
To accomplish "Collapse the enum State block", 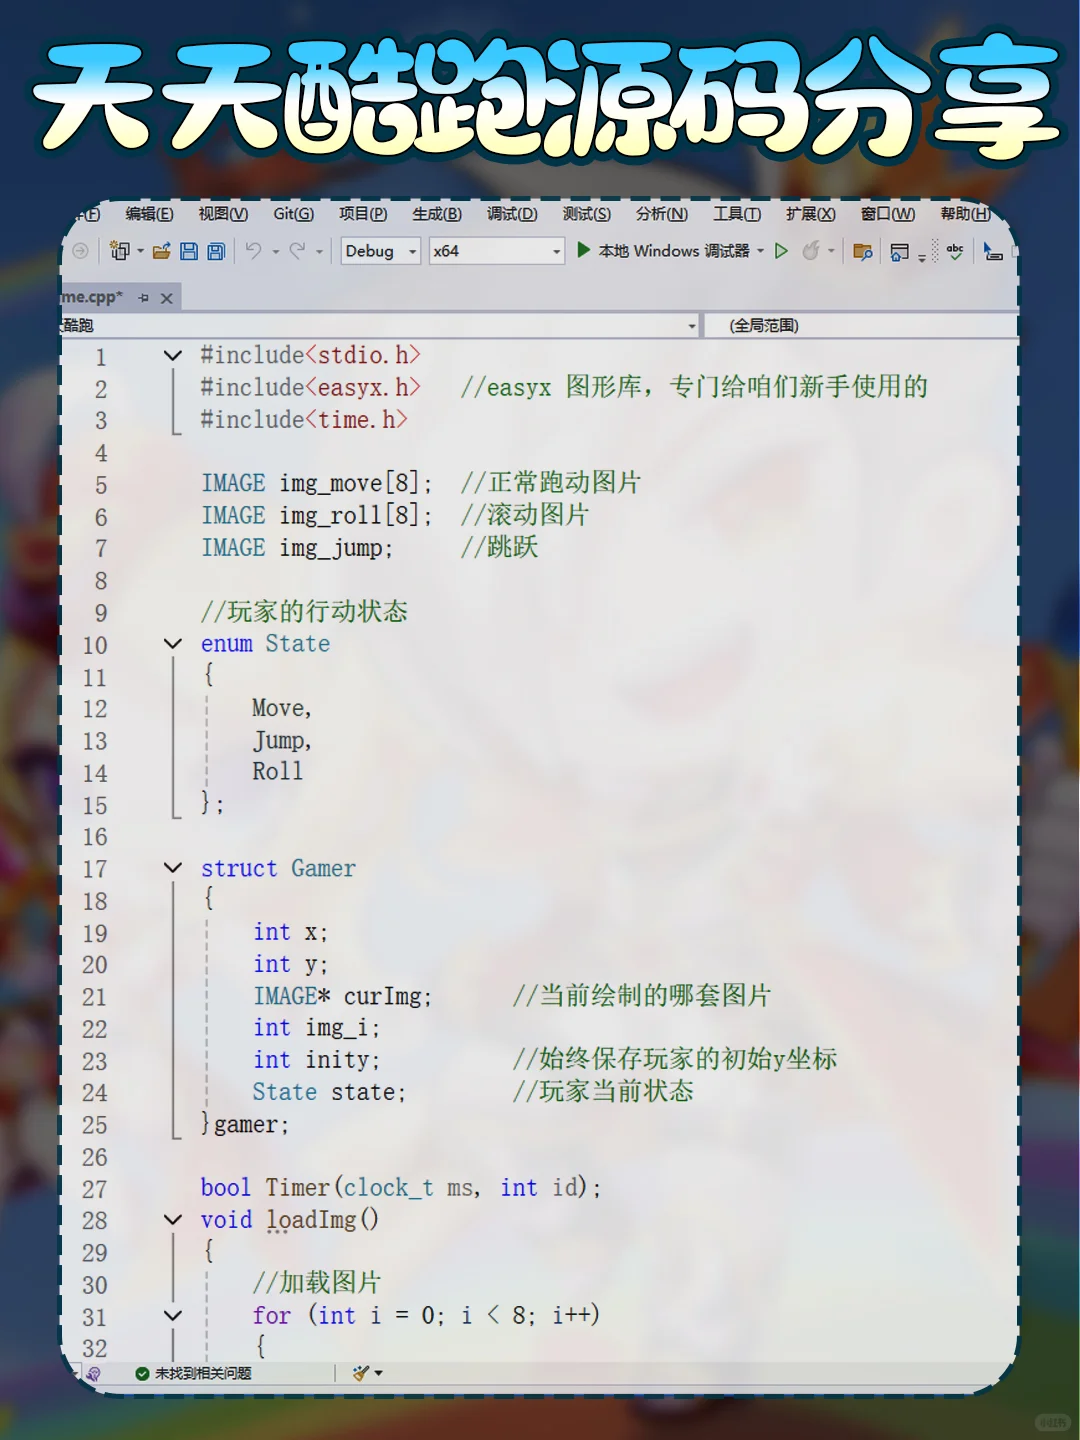I will (x=173, y=644).
